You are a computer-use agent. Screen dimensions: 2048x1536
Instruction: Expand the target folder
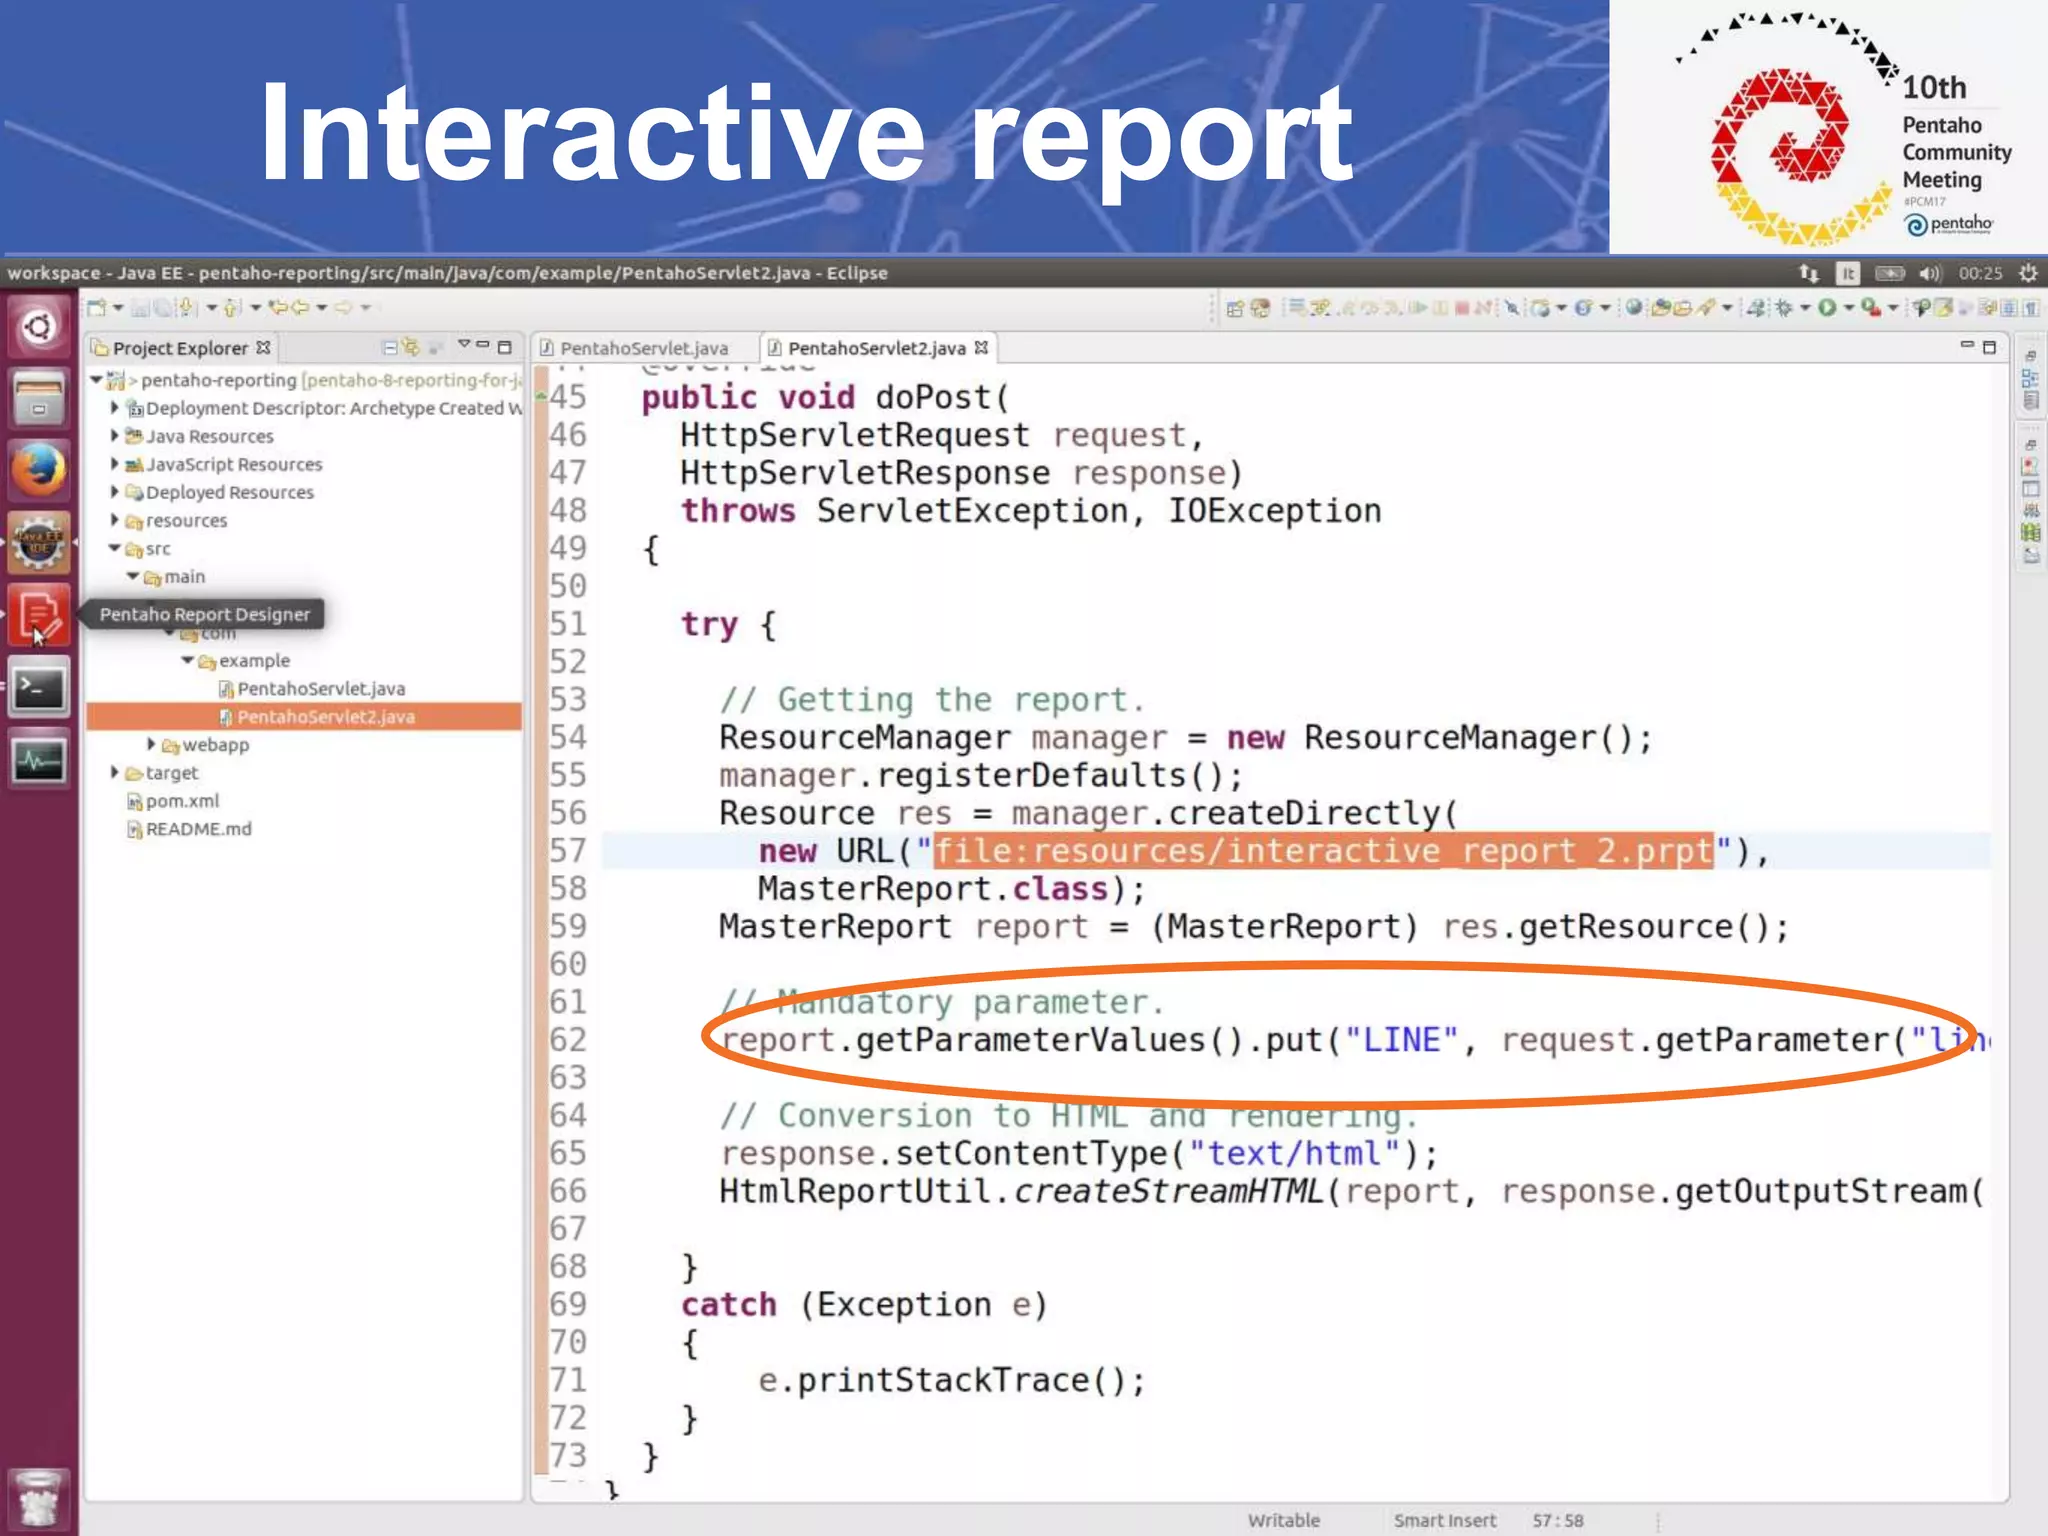tap(114, 773)
